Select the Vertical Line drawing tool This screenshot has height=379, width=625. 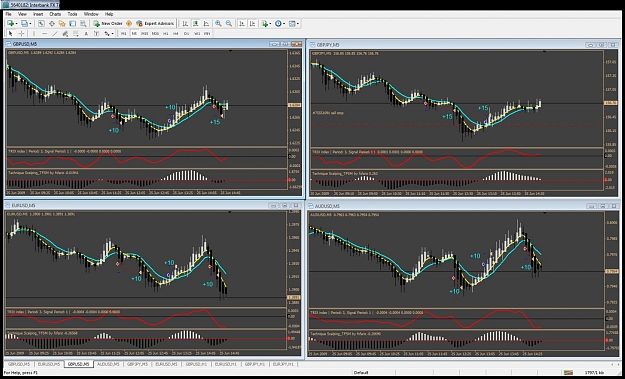click(34, 34)
